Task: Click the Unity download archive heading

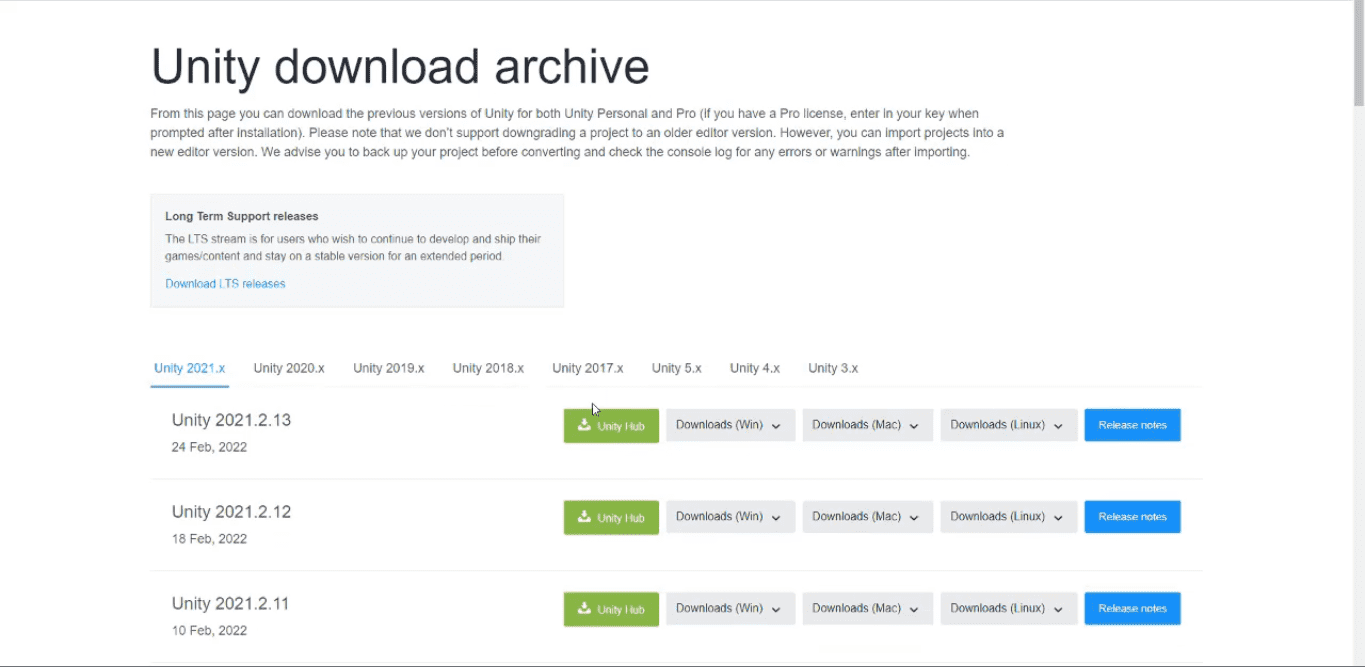Action: (400, 67)
